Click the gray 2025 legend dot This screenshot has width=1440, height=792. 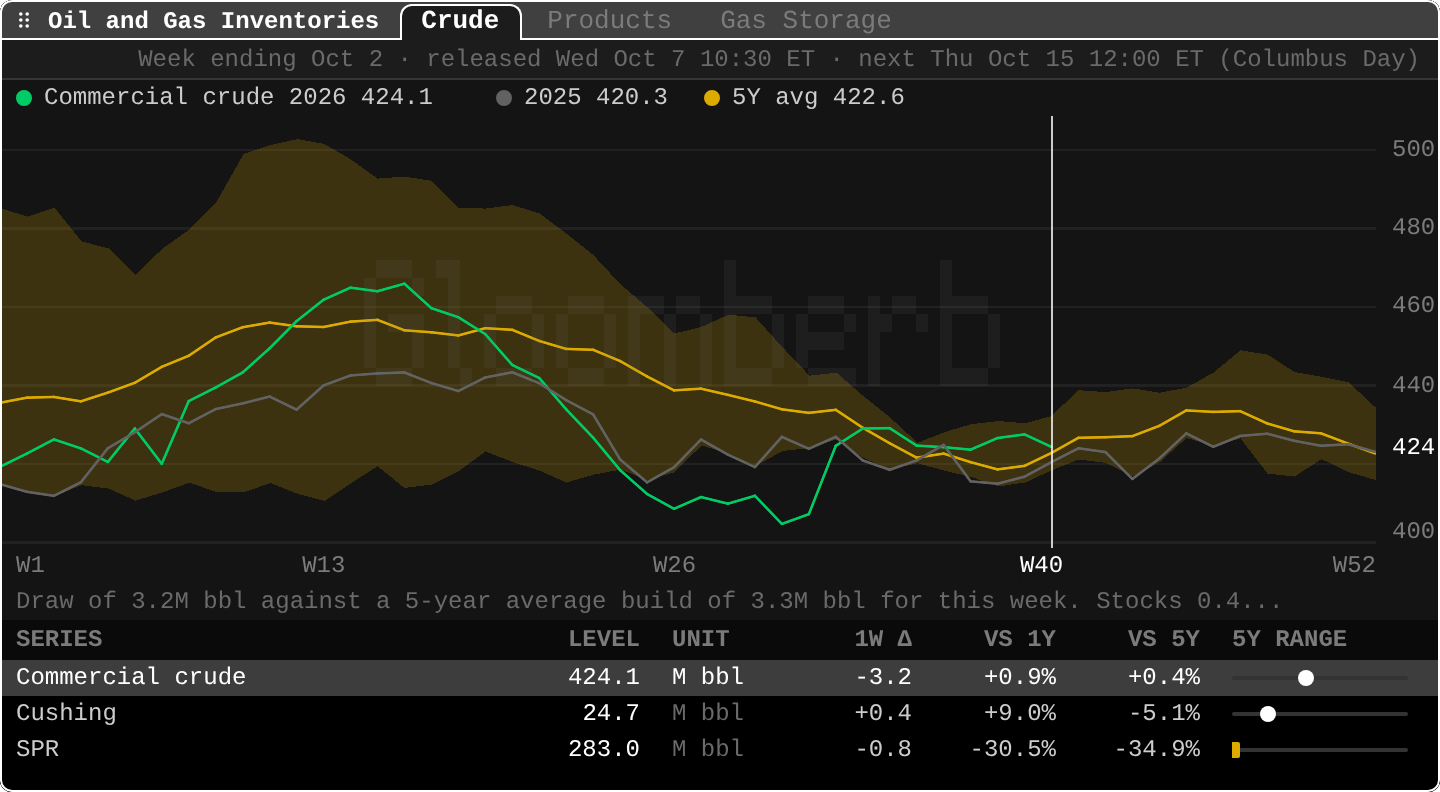[x=504, y=98]
